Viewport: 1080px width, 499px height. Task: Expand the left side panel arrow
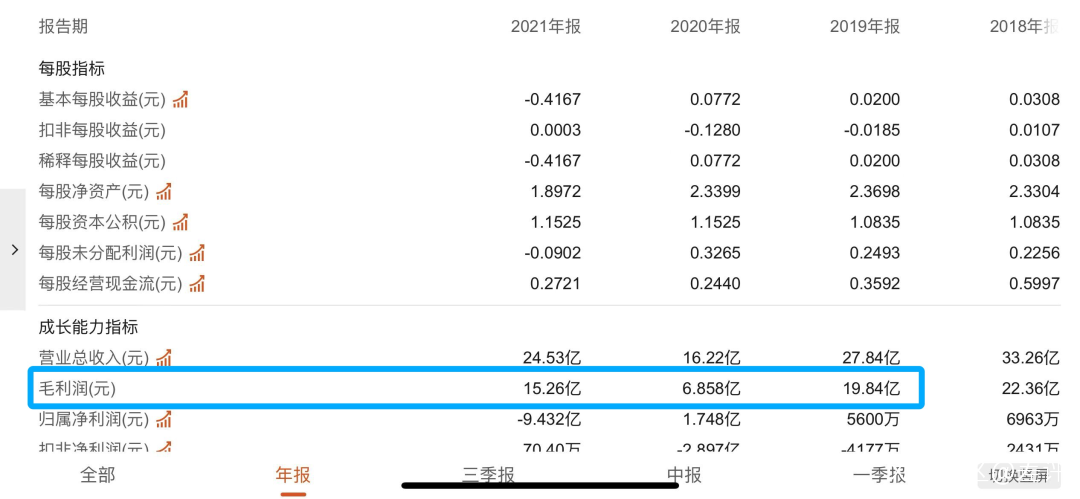13,250
